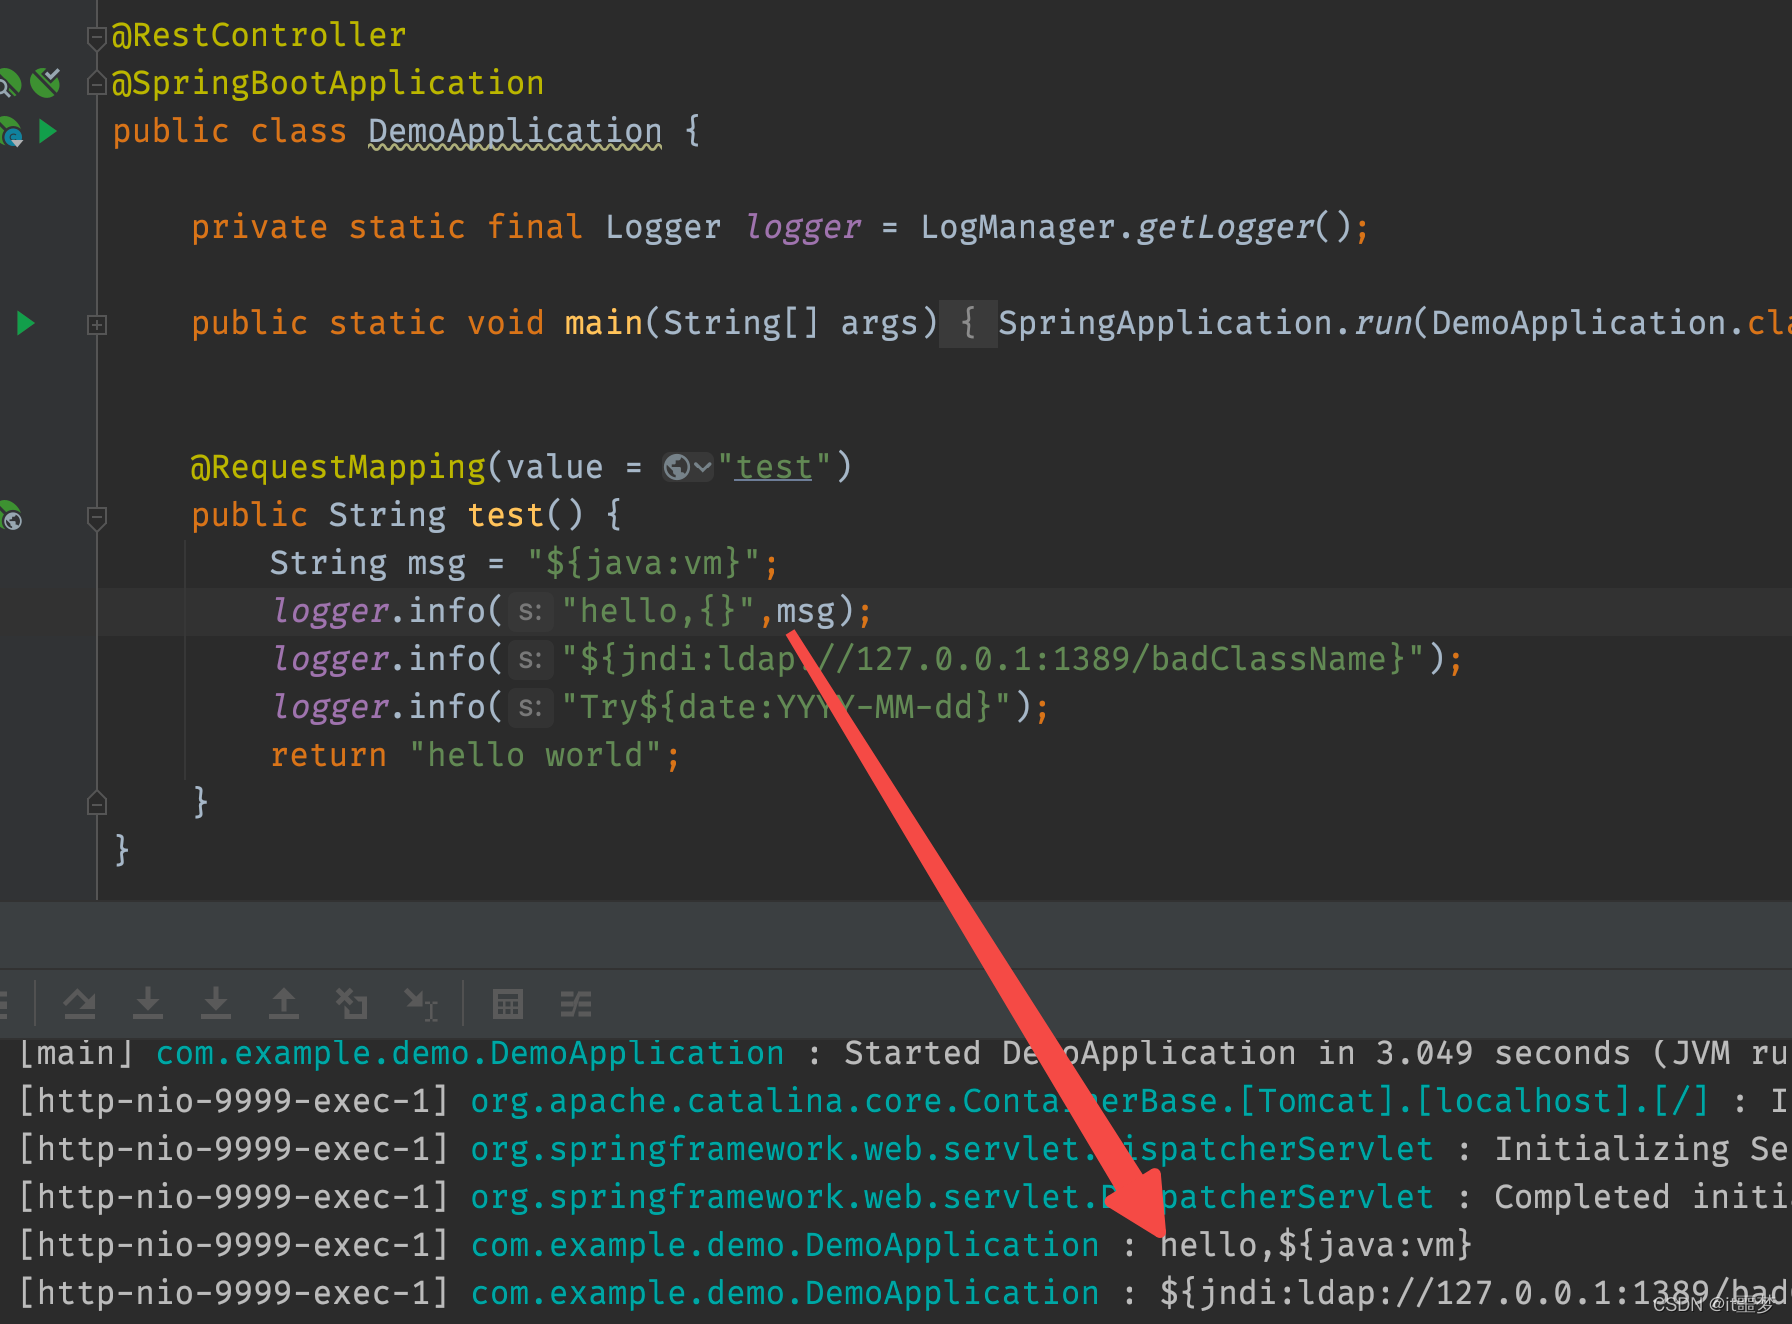Viewport: 1792px width, 1324px height.
Task: Click the s: hint on the jndi line
Action: coord(530,659)
